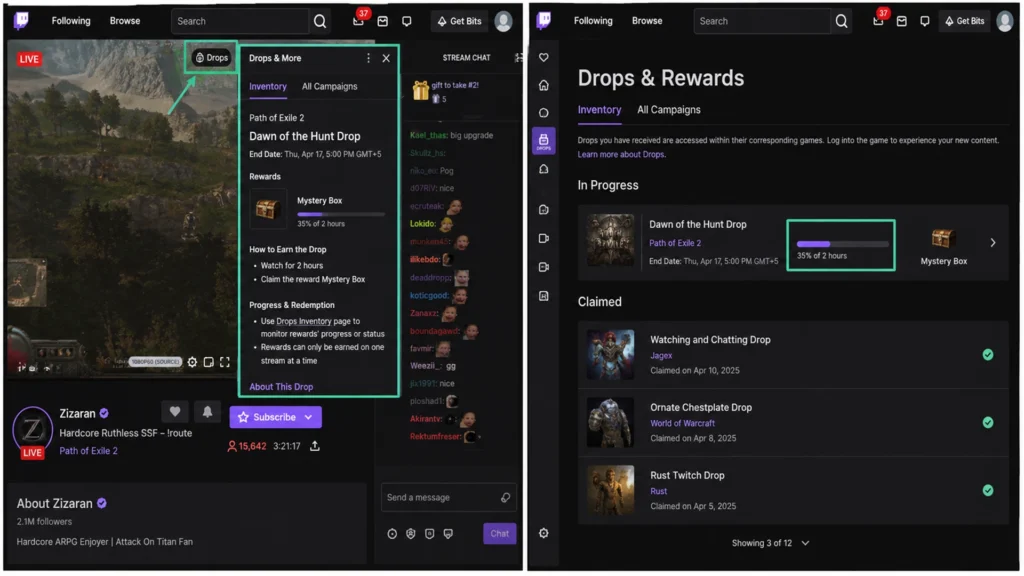
Task: Expand the Subscribe button dropdown arrow
Action: click(308, 417)
